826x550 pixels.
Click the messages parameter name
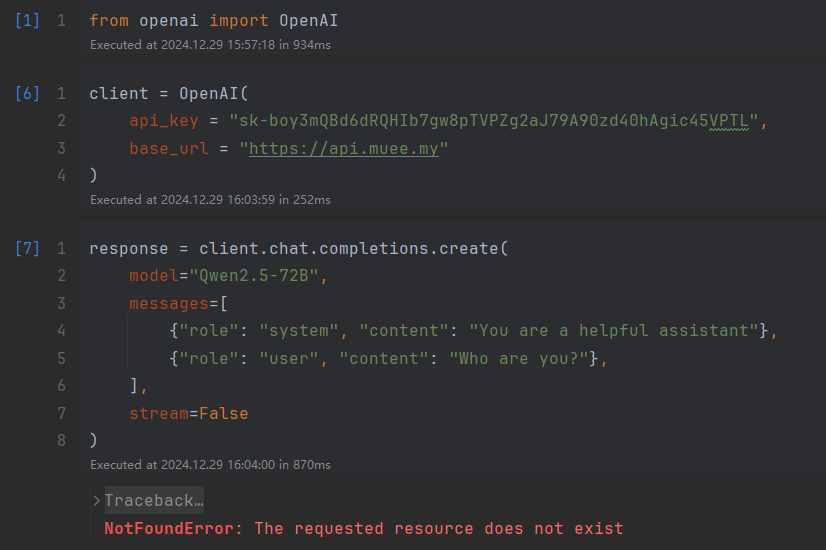pyautogui.click(x=169, y=303)
